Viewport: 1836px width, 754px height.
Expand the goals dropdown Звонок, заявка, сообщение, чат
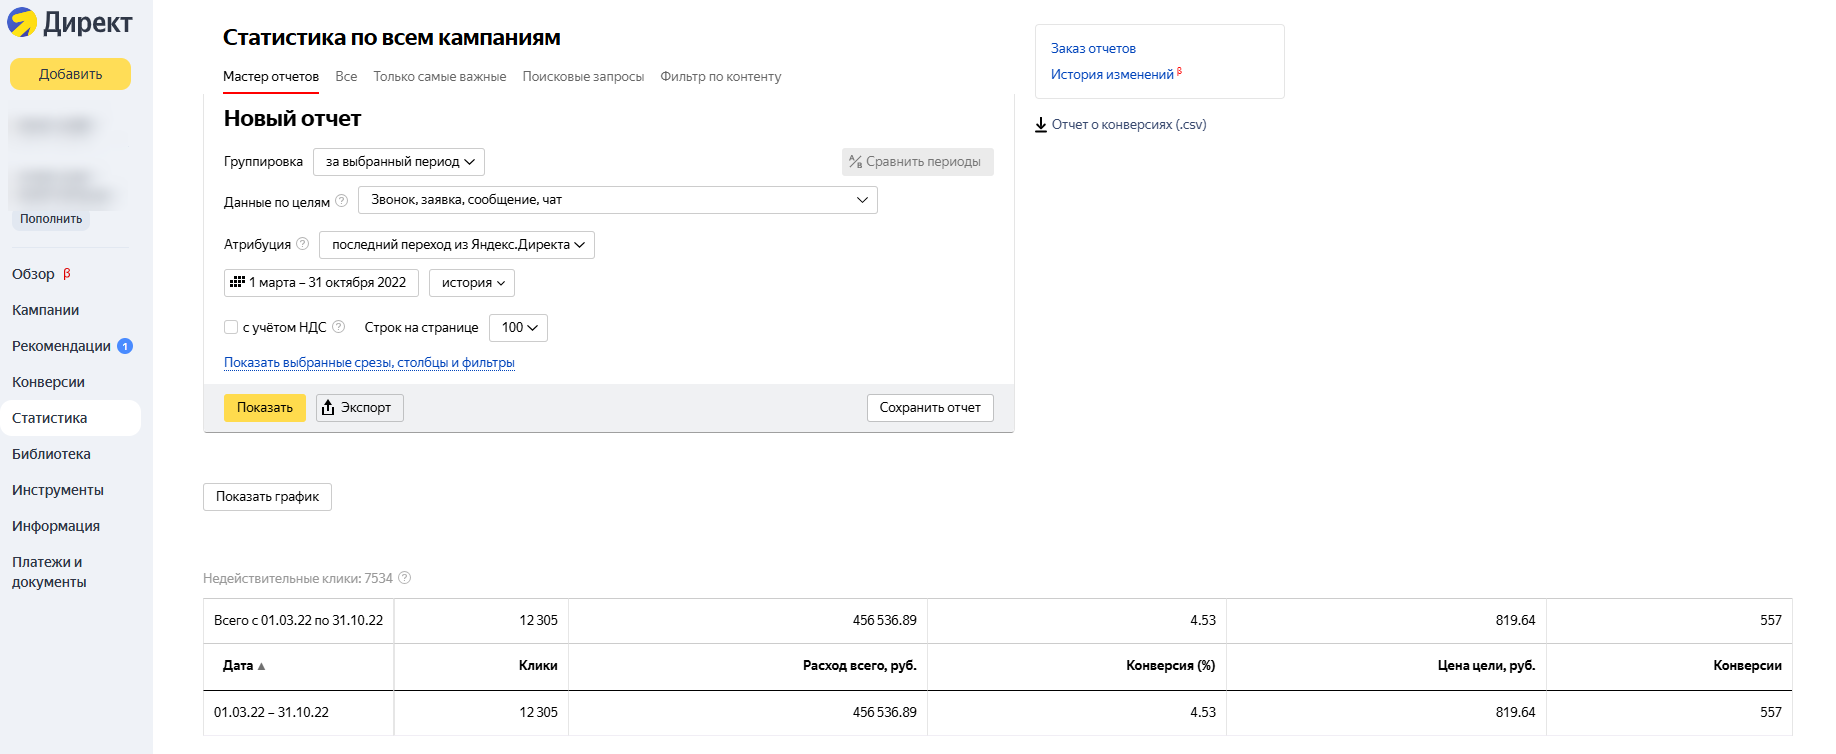tap(617, 200)
